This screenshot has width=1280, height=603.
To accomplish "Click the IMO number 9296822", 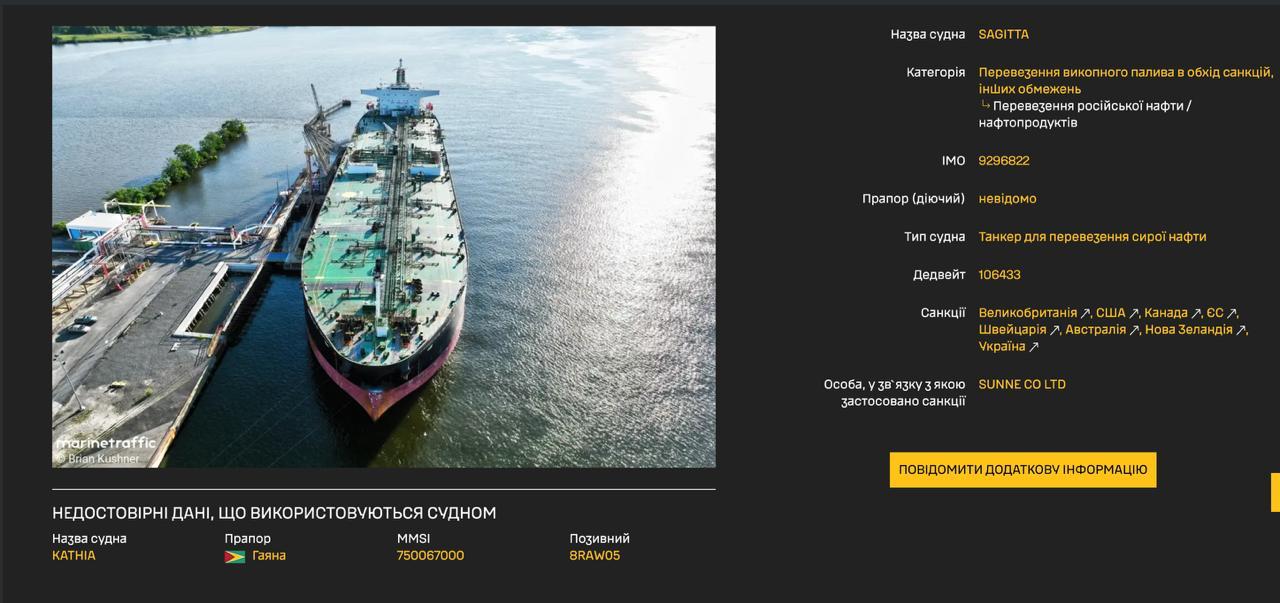I will coord(1003,160).
